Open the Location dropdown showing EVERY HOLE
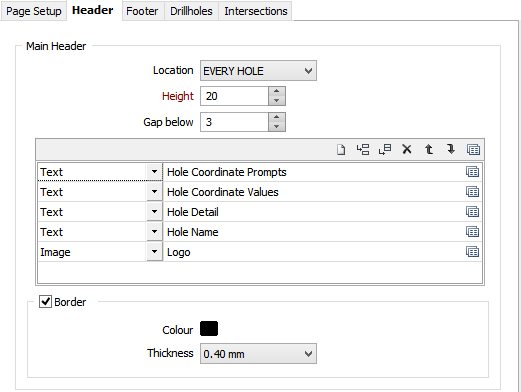The width and height of the screenshot is (521, 392). click(x=258, y=71)
